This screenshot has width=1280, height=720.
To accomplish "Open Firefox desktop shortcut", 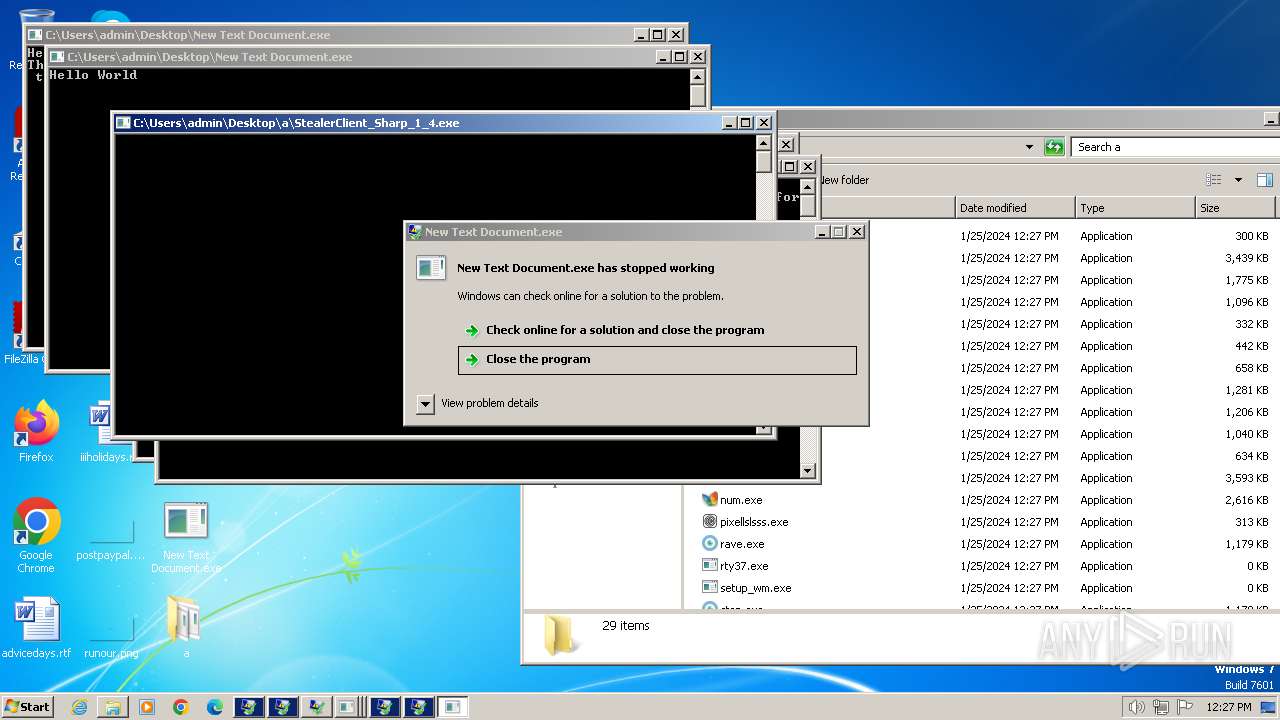I will pos(36,431).
